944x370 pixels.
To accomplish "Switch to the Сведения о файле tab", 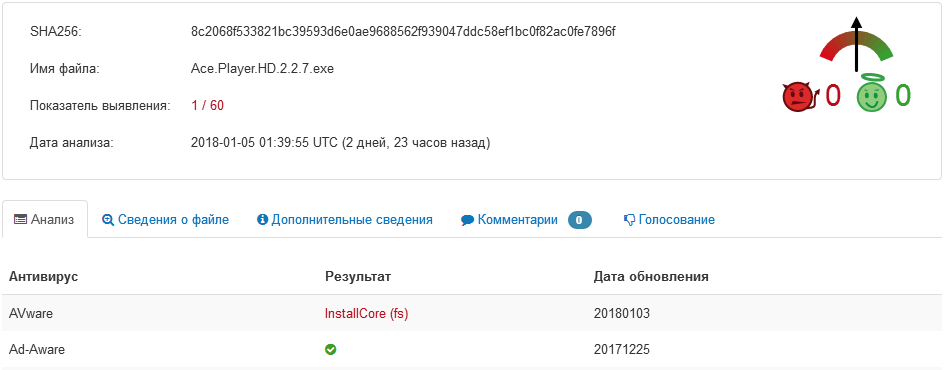I will click(166, 220).
